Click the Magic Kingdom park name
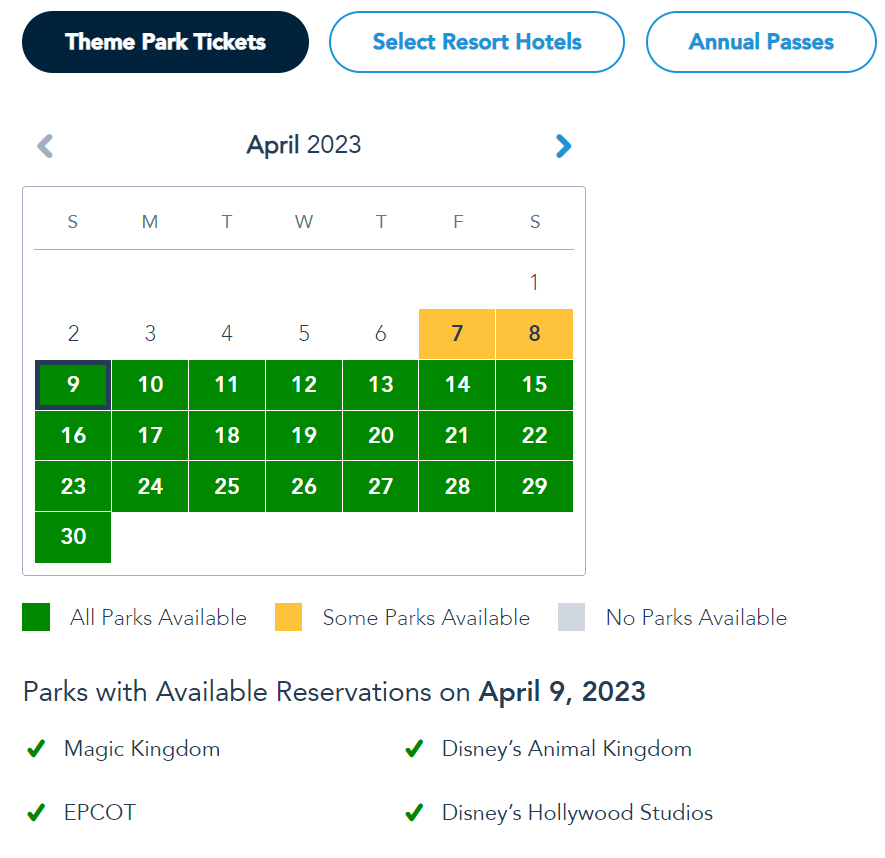This screenshot has width=885, height=858. click(142, 749)
